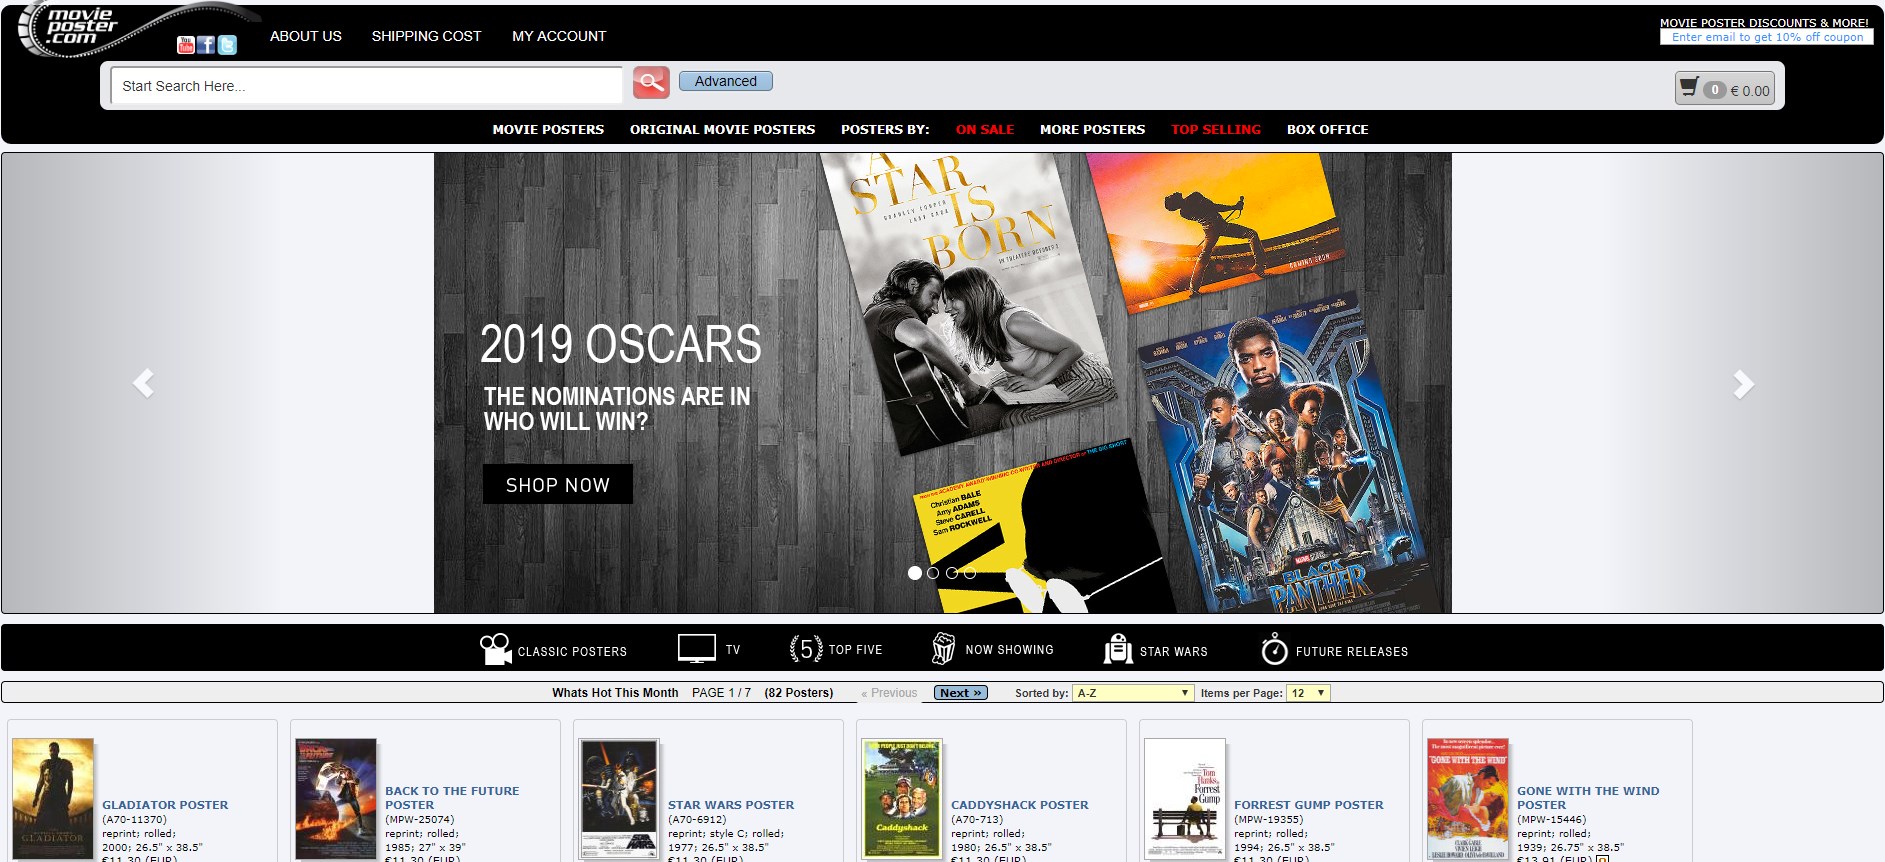Click the email coupon input field
Screen dimensions: 1885x862
click(1767, 37)
